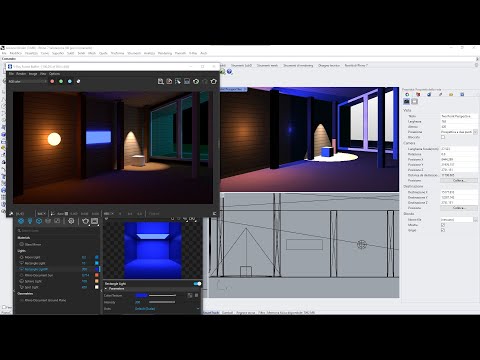
Task: Click Asset Editor render teapot icon
Action: (85, 221)
